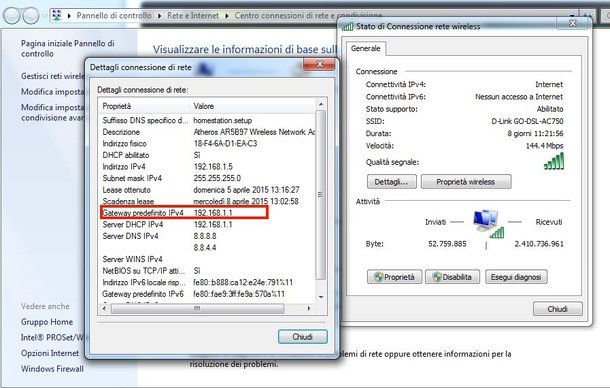Click Chiudi in network details dialog
Image resolution: width=610 pixels, height=388 pixels.
coord(303,337)
